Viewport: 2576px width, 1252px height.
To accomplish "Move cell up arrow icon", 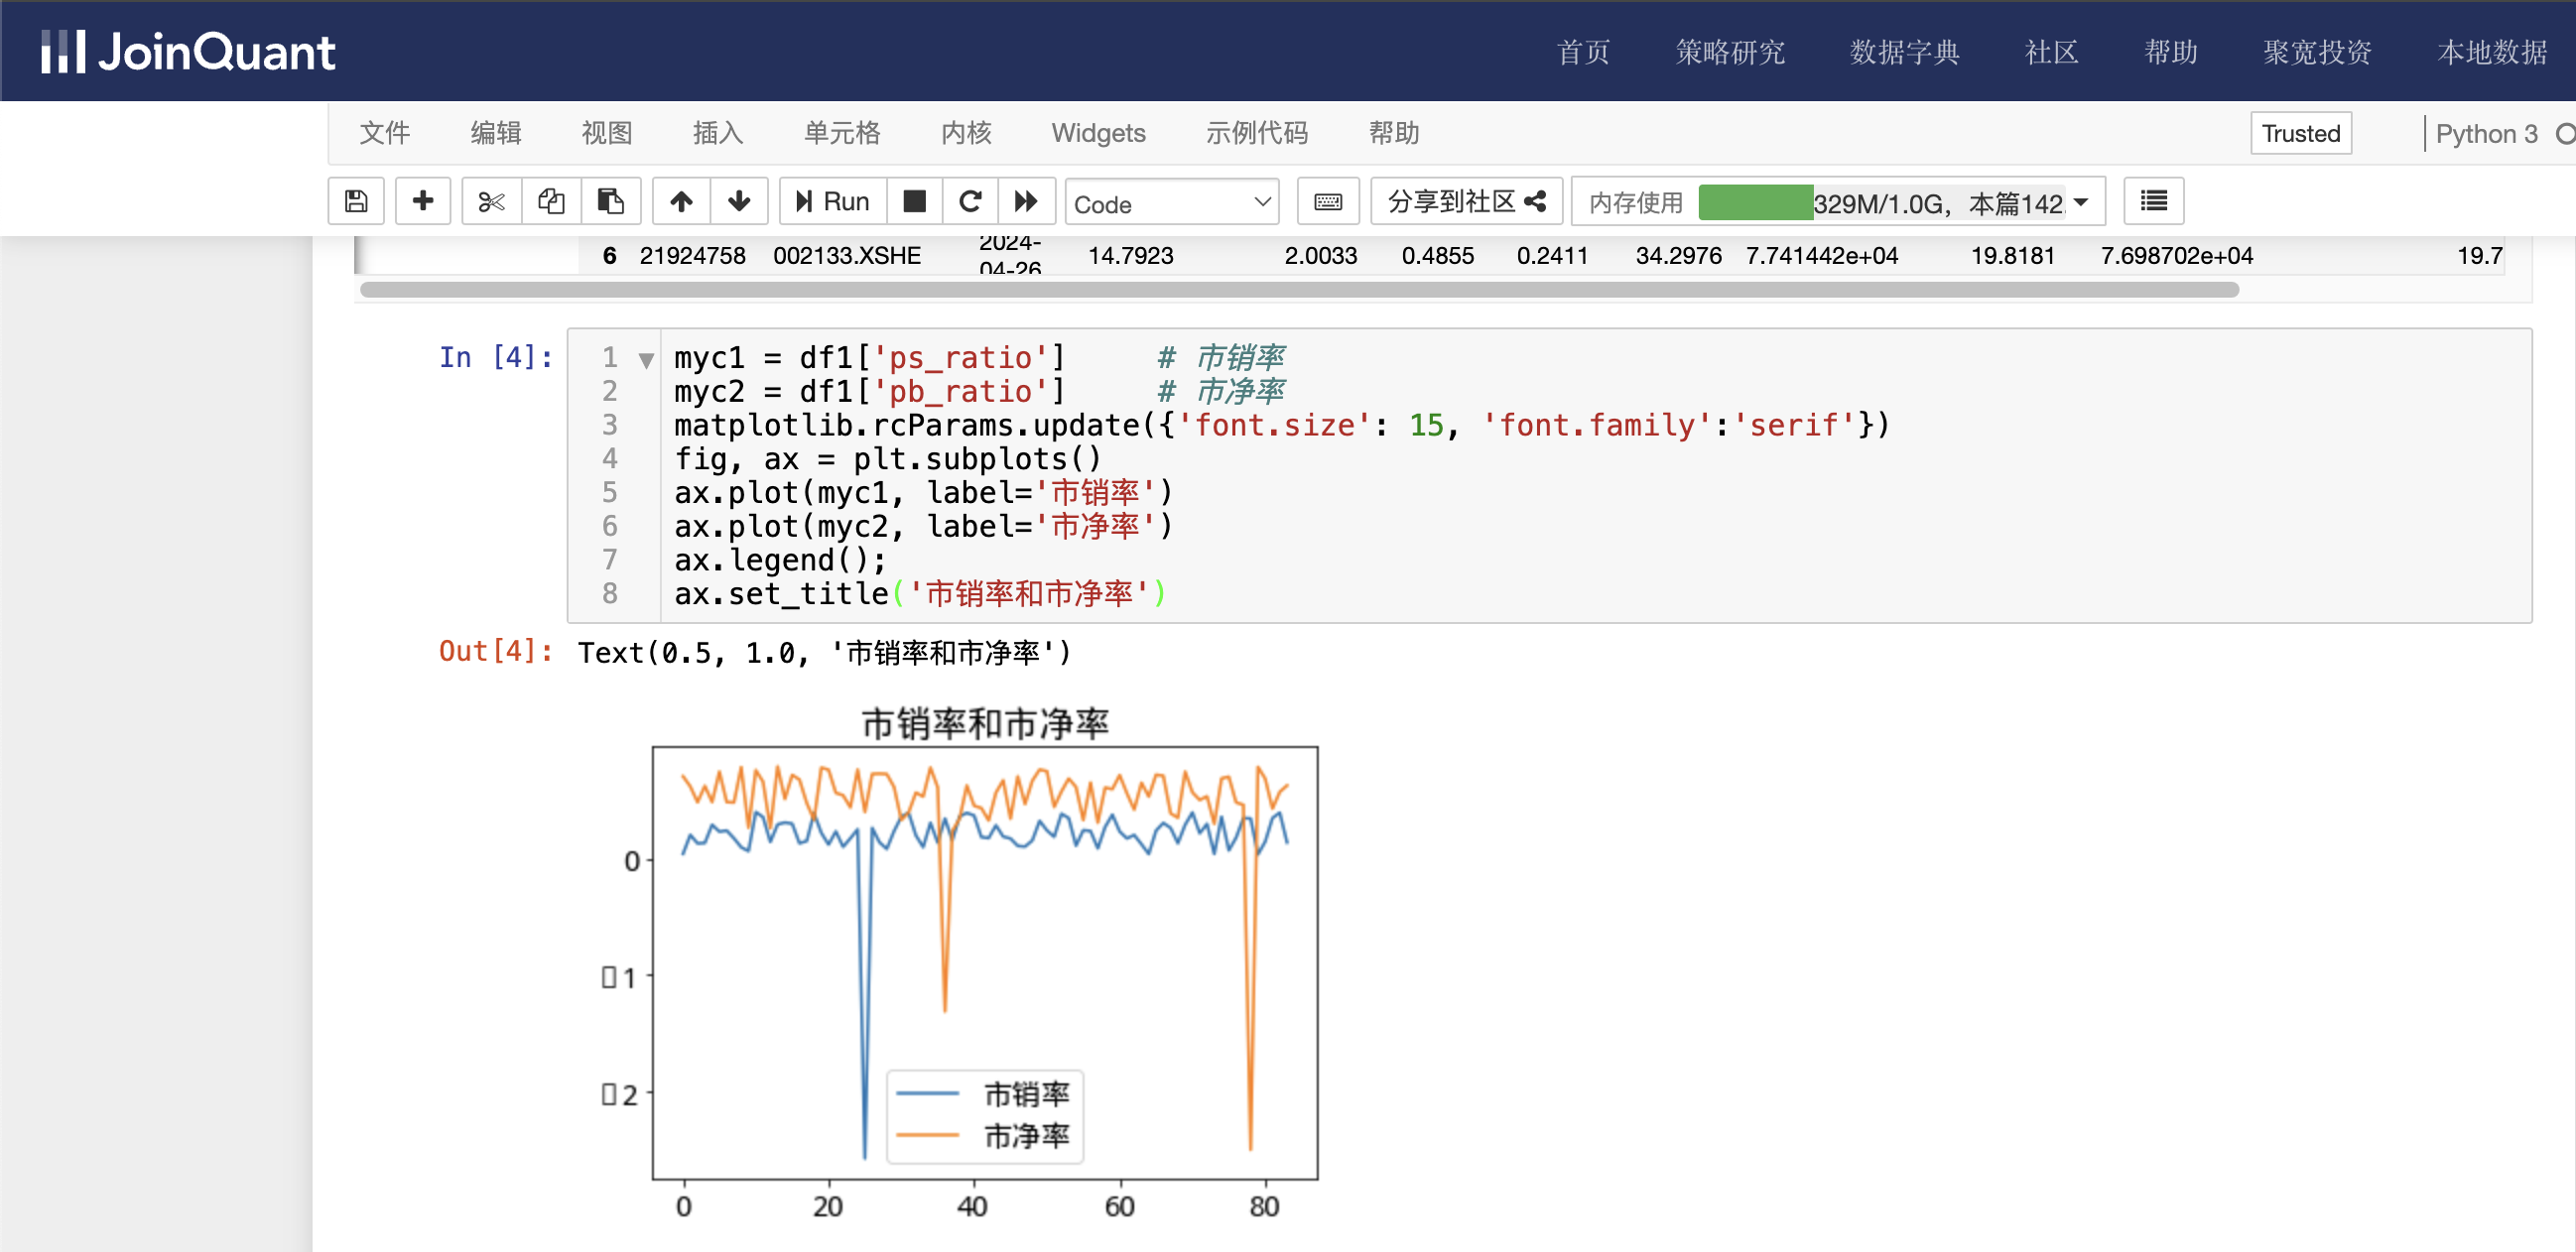I will pos(681,202).
